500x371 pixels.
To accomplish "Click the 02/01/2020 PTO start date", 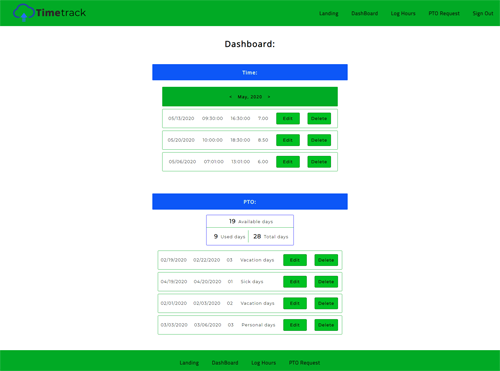I will pos(174,303).
